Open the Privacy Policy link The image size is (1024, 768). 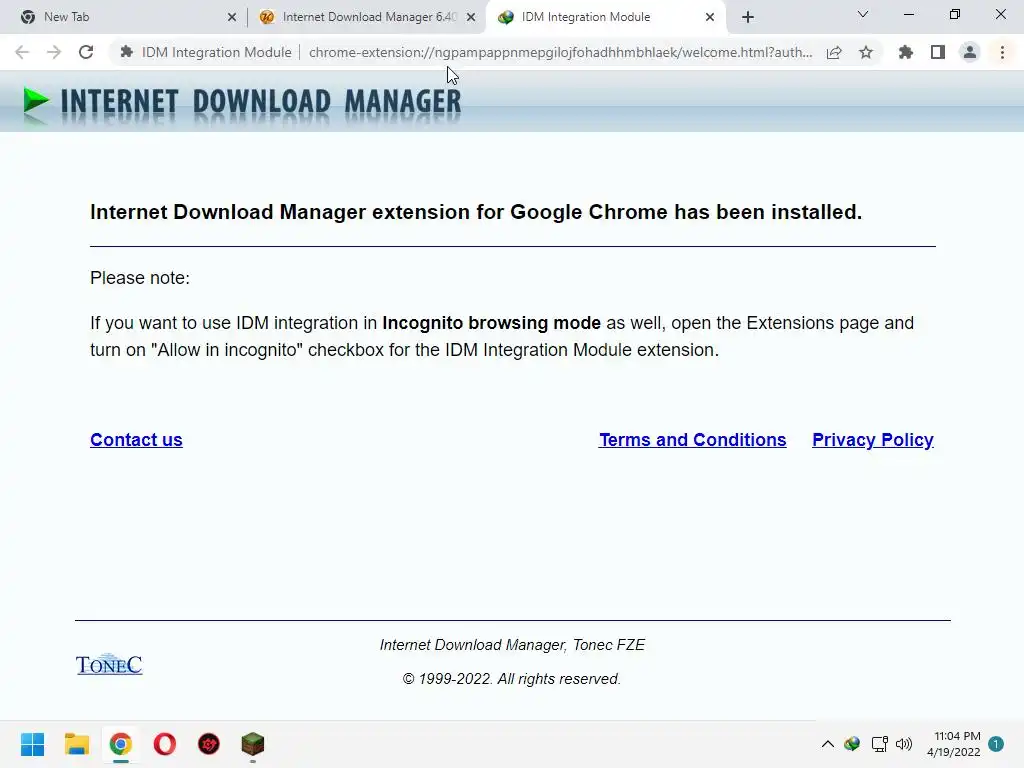point(872,440)
